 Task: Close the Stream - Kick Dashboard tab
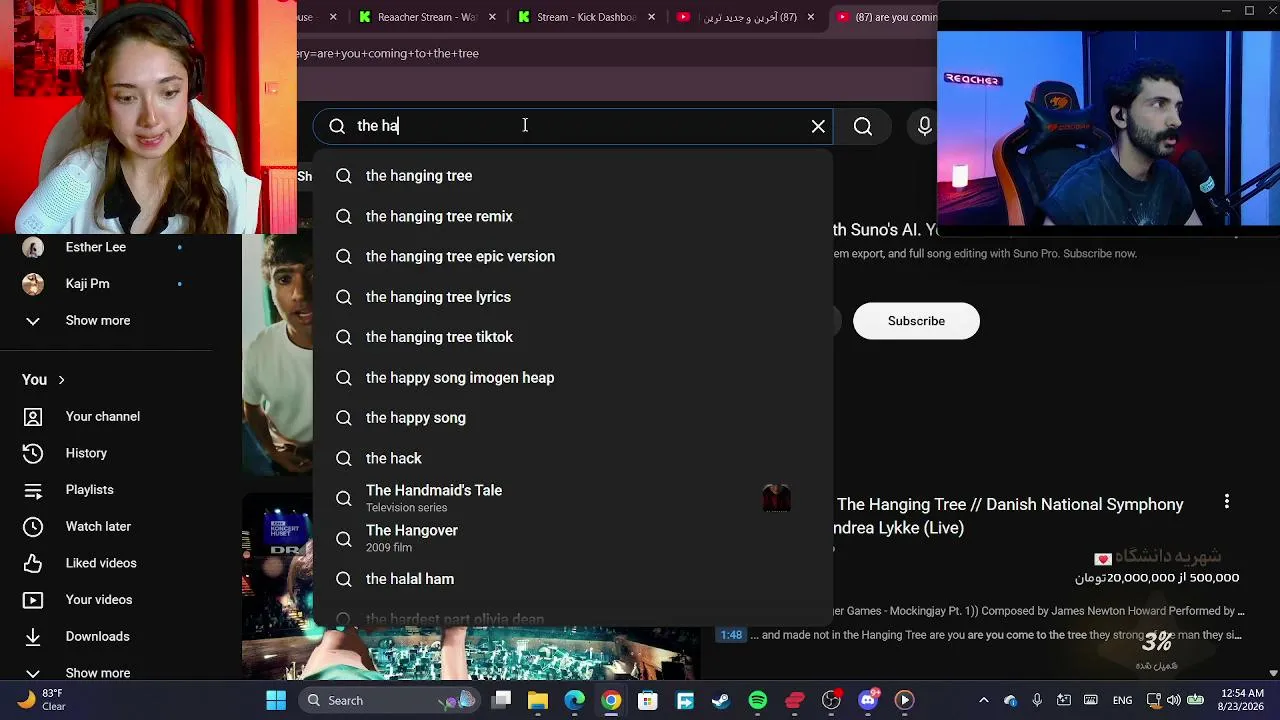click(x=652, y=17)
